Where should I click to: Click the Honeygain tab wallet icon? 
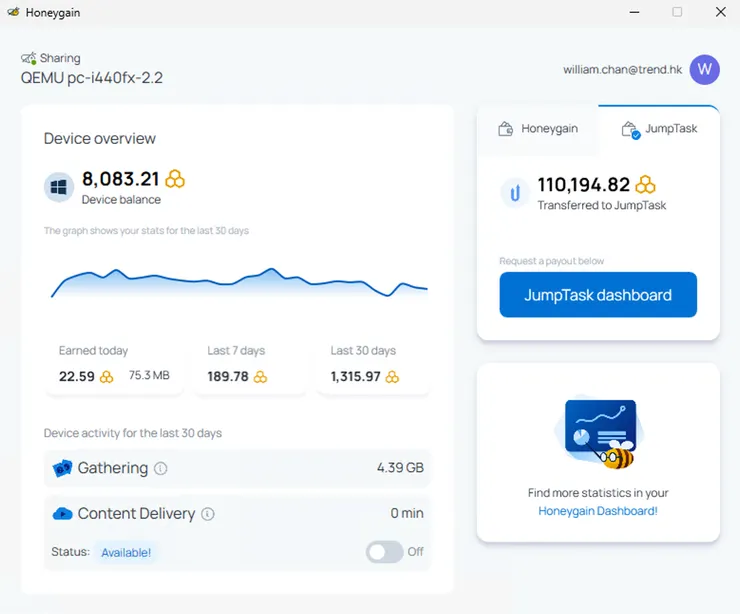pyautogui.click(x=505, y=128)
